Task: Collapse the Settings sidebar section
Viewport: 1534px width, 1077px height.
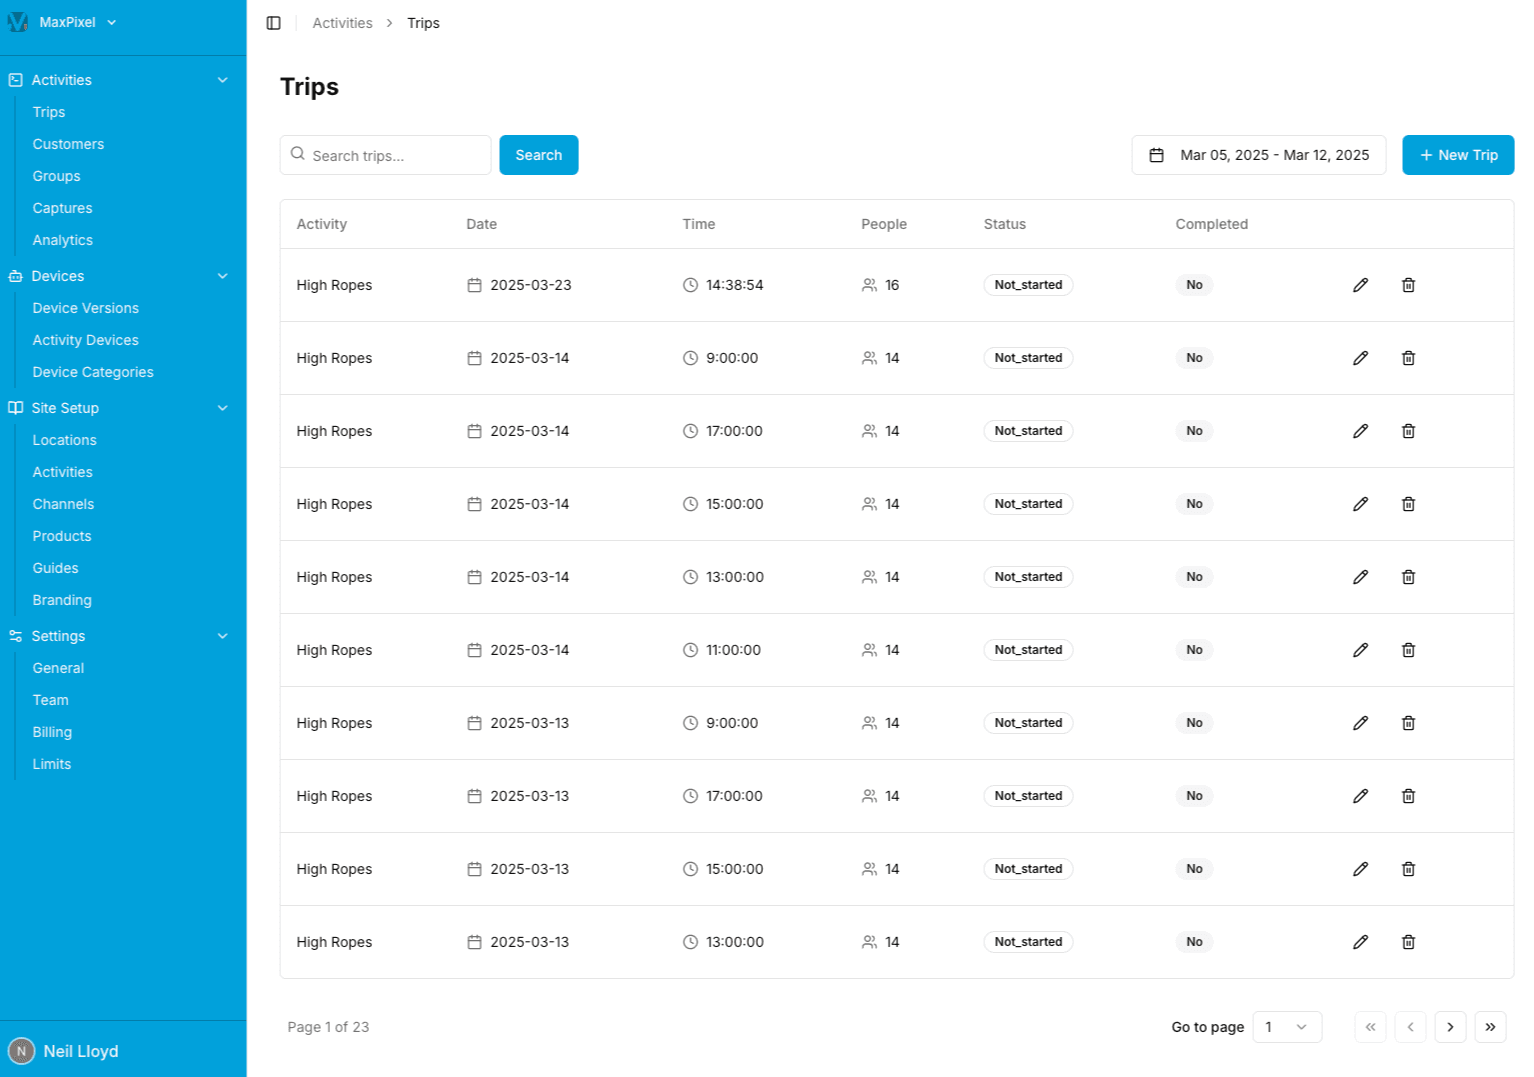Action: 222,636
